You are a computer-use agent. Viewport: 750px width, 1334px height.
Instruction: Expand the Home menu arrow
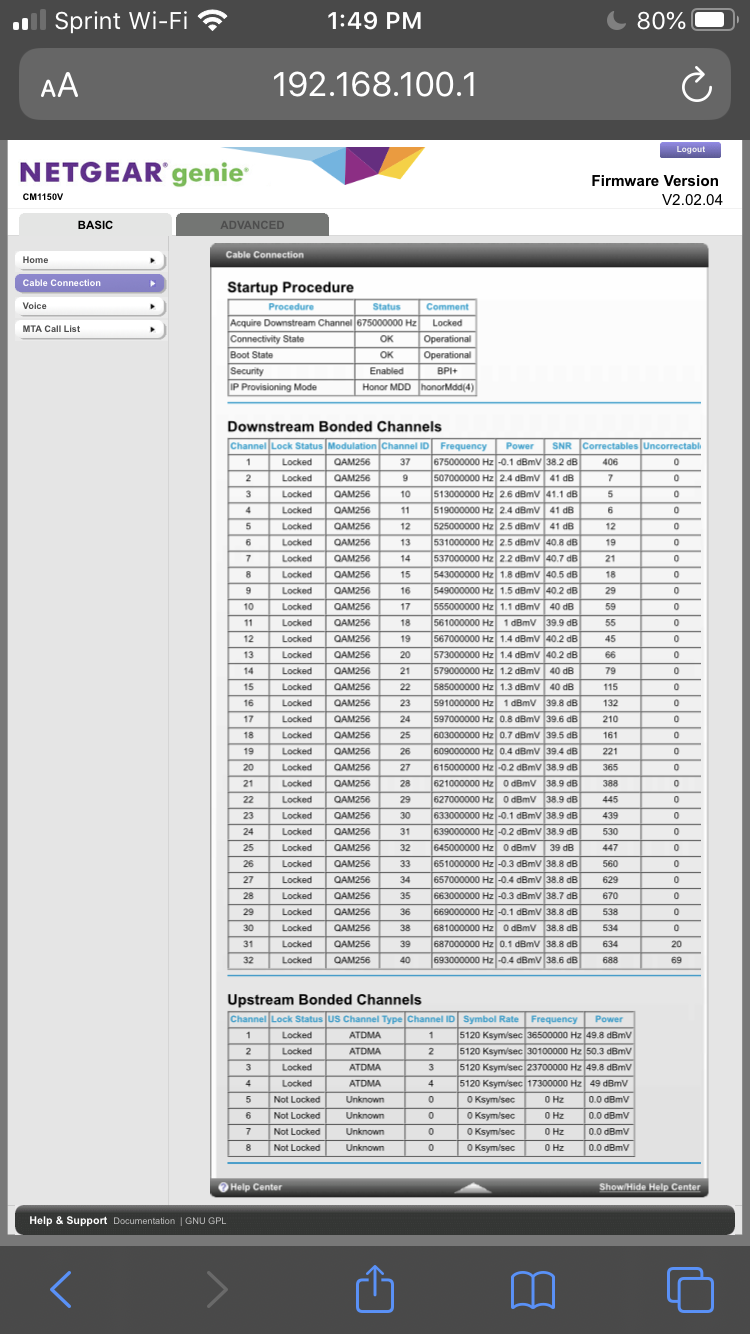[x=152, y=260]
